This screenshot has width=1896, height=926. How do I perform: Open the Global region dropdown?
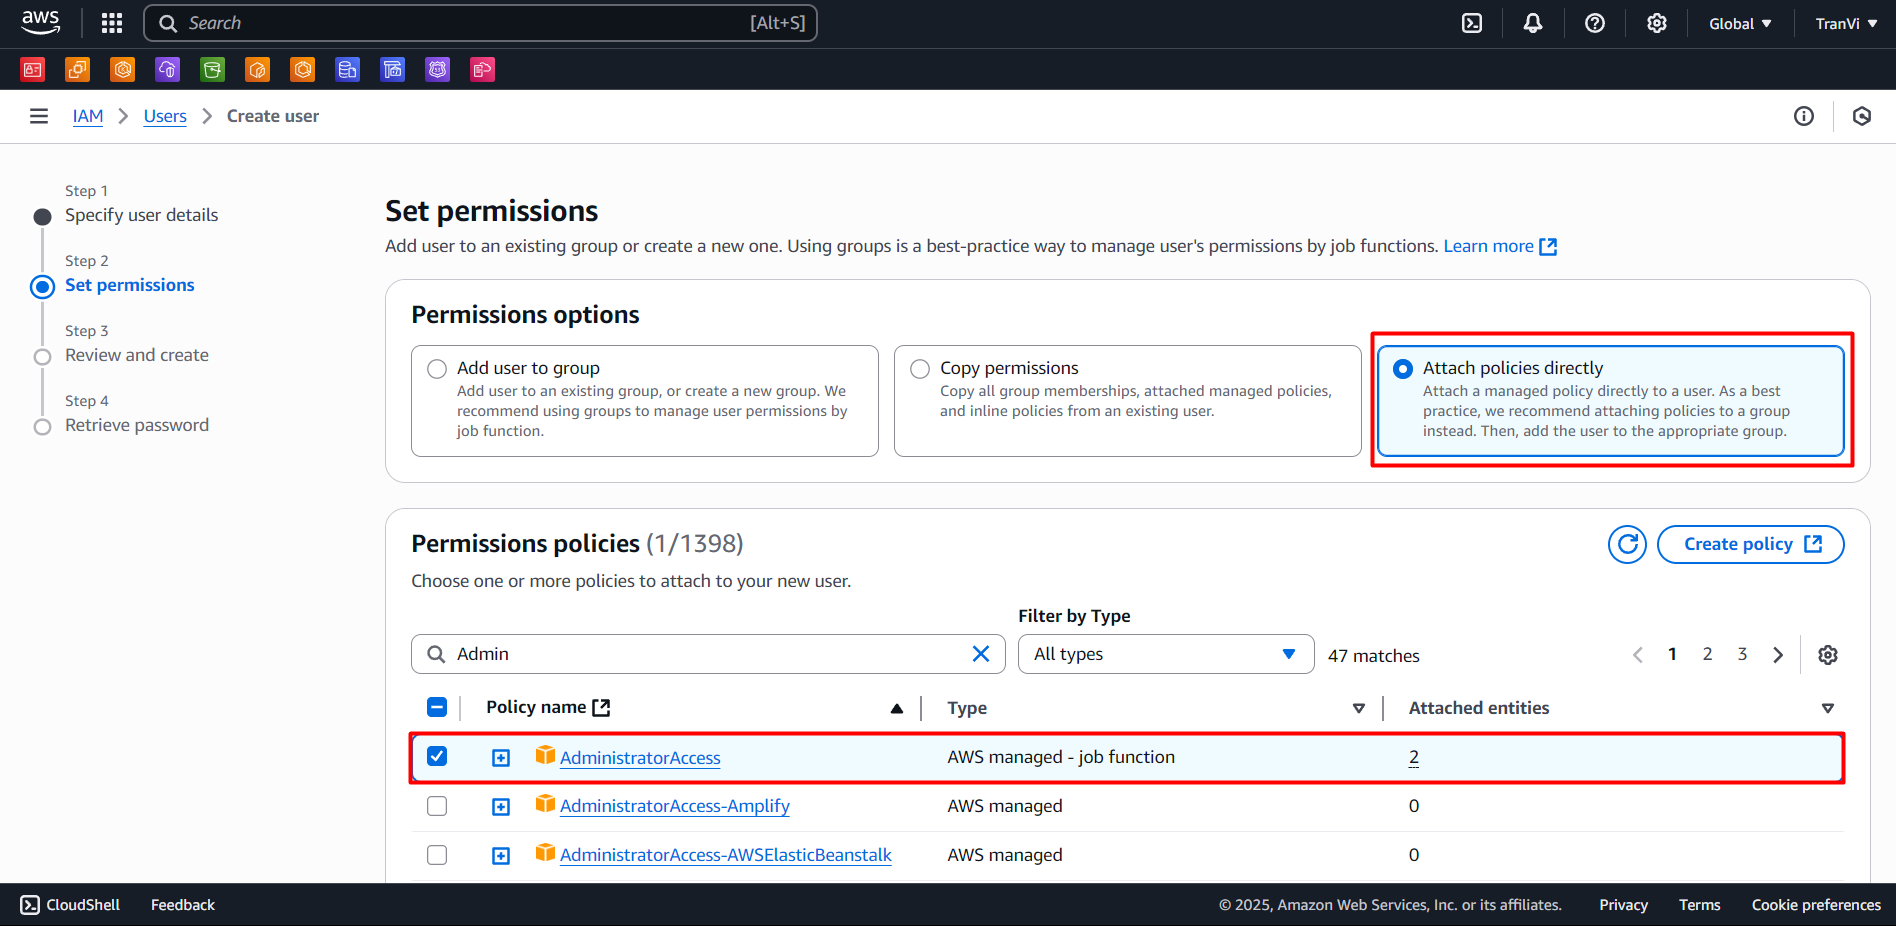(1740, 23)
